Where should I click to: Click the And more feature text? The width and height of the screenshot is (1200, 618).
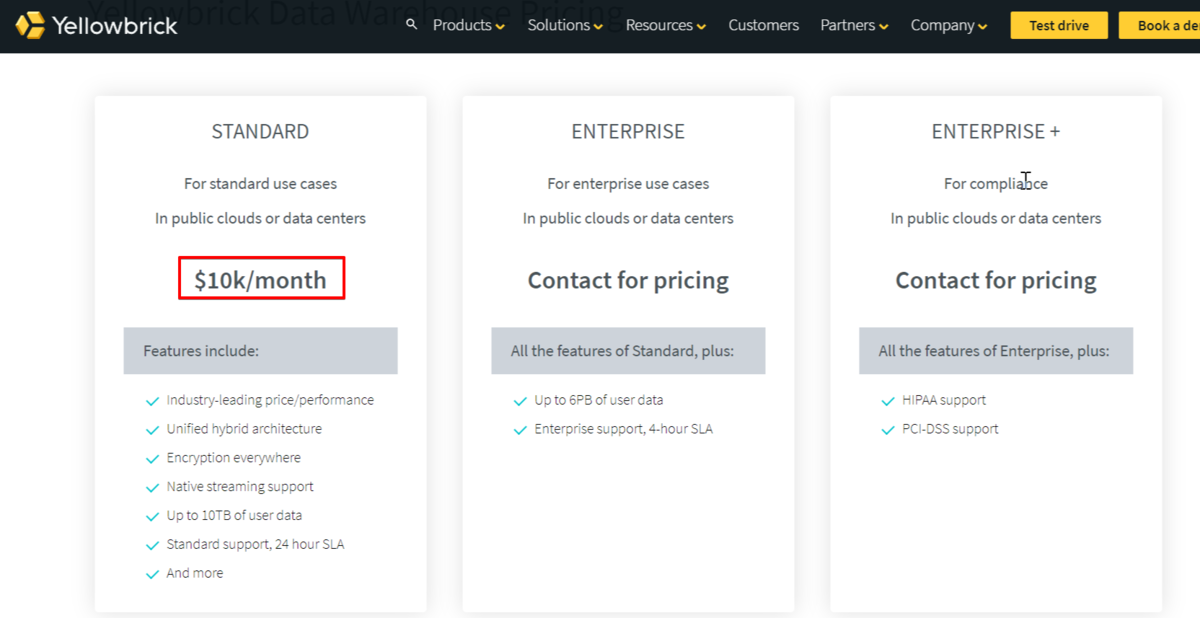195,574
